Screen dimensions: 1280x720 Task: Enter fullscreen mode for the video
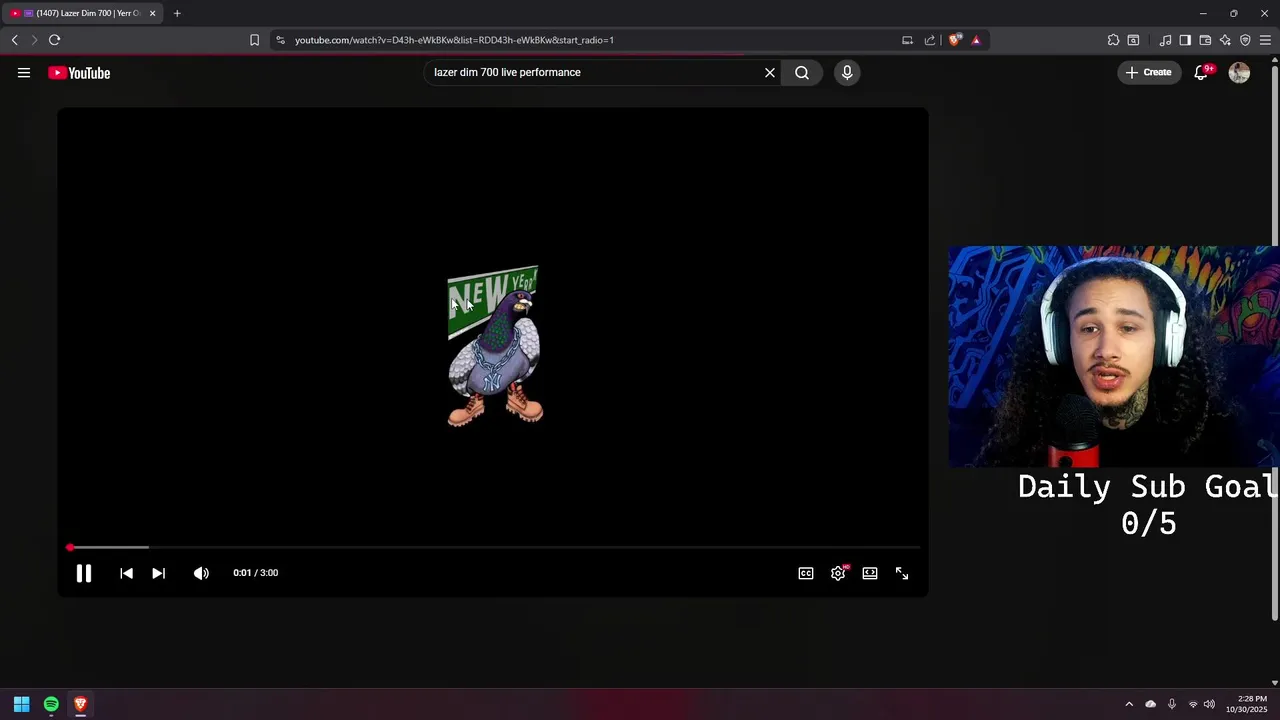pyautogui.click(x=902, y=573)
